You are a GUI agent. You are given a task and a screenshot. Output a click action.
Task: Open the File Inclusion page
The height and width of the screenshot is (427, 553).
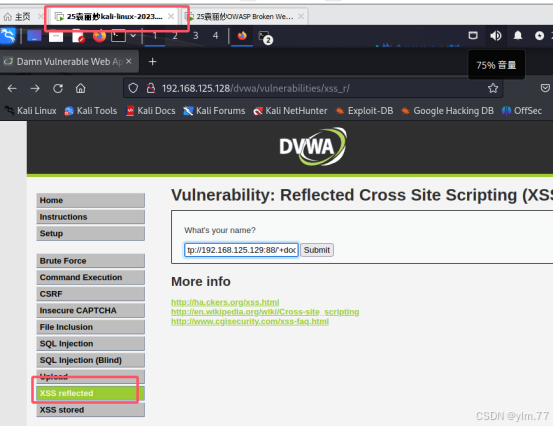91,327
